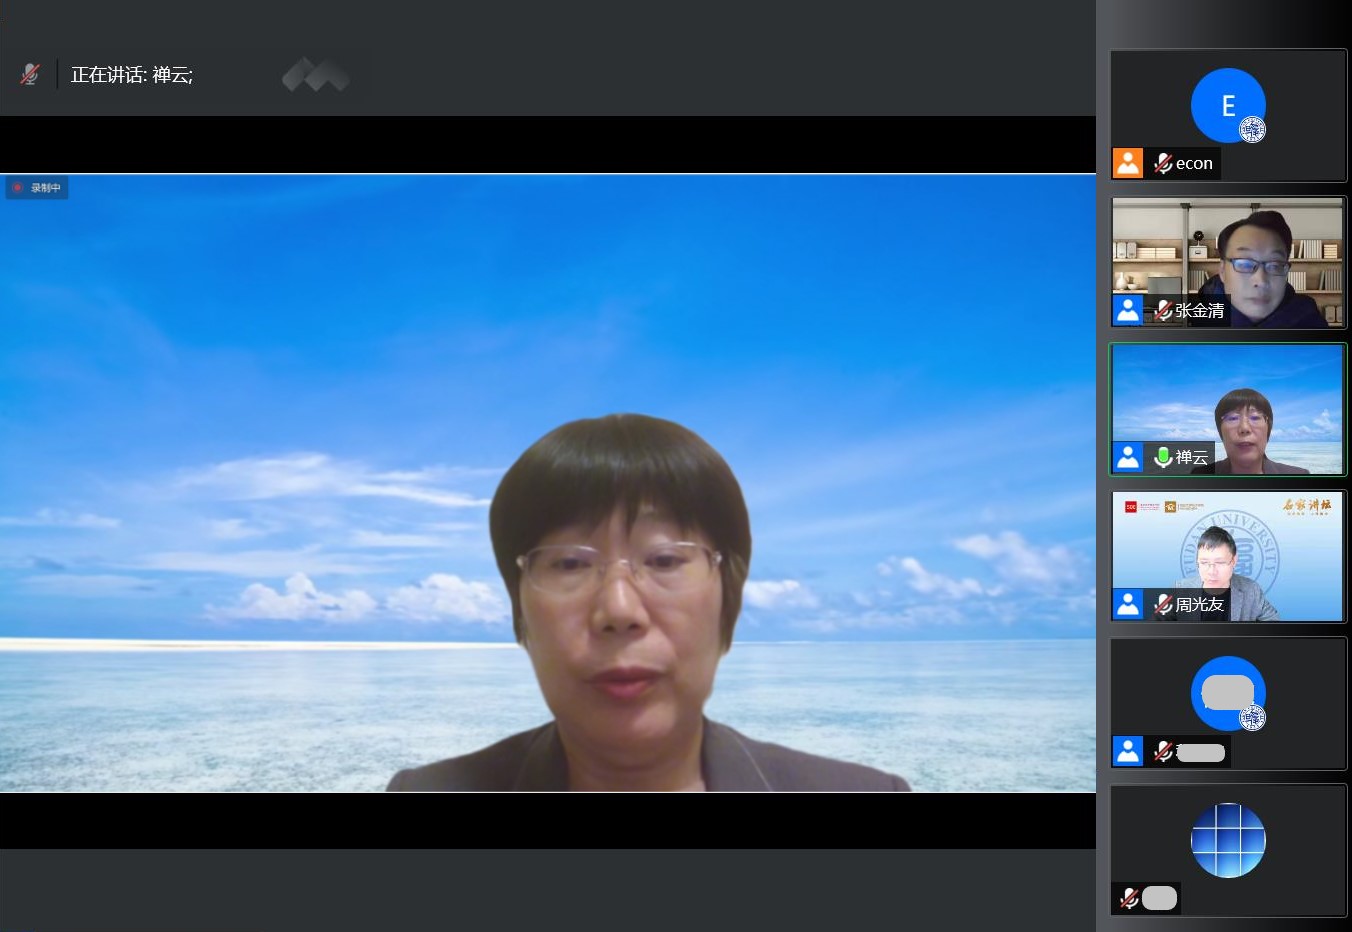Click the orange host icon on econ tile

tap(1128, 163)
